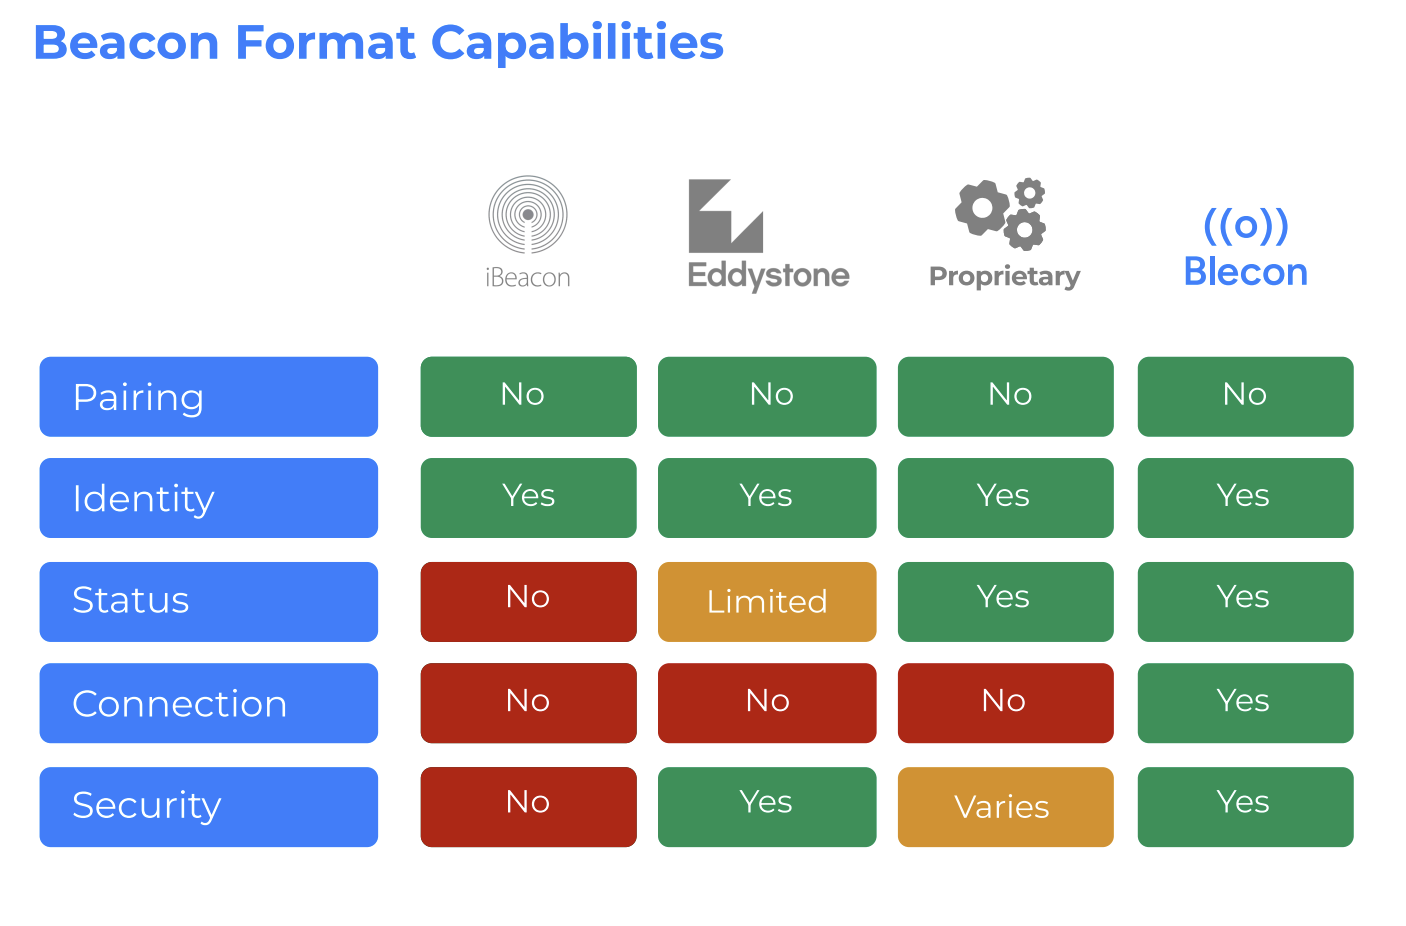Viewport: 1406px width, 926px height.
Task: Click the orange Limited cell for Eddystone
Action: (767, 601)
